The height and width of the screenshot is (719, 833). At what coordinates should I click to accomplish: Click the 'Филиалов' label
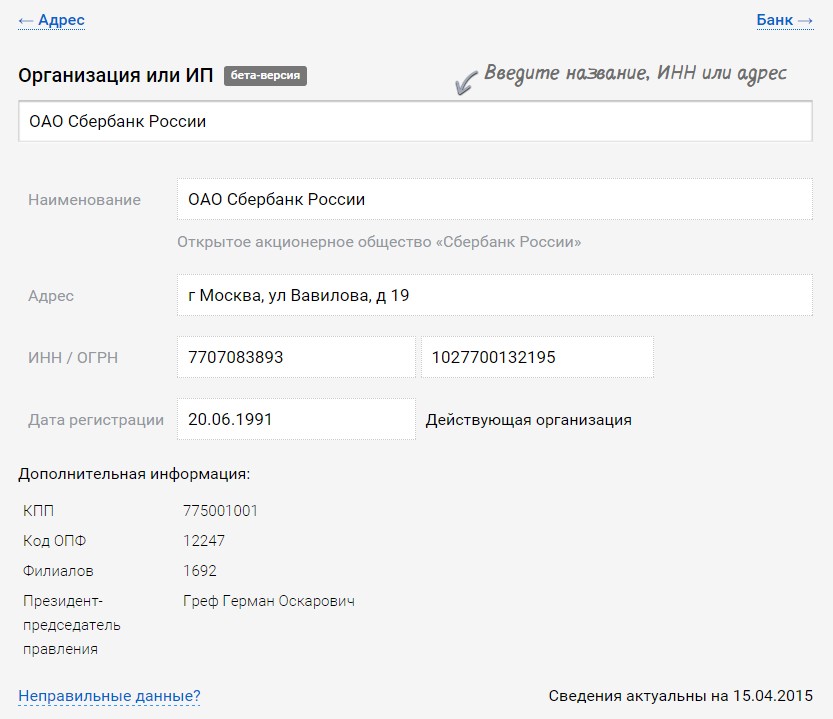coord(58,571)
